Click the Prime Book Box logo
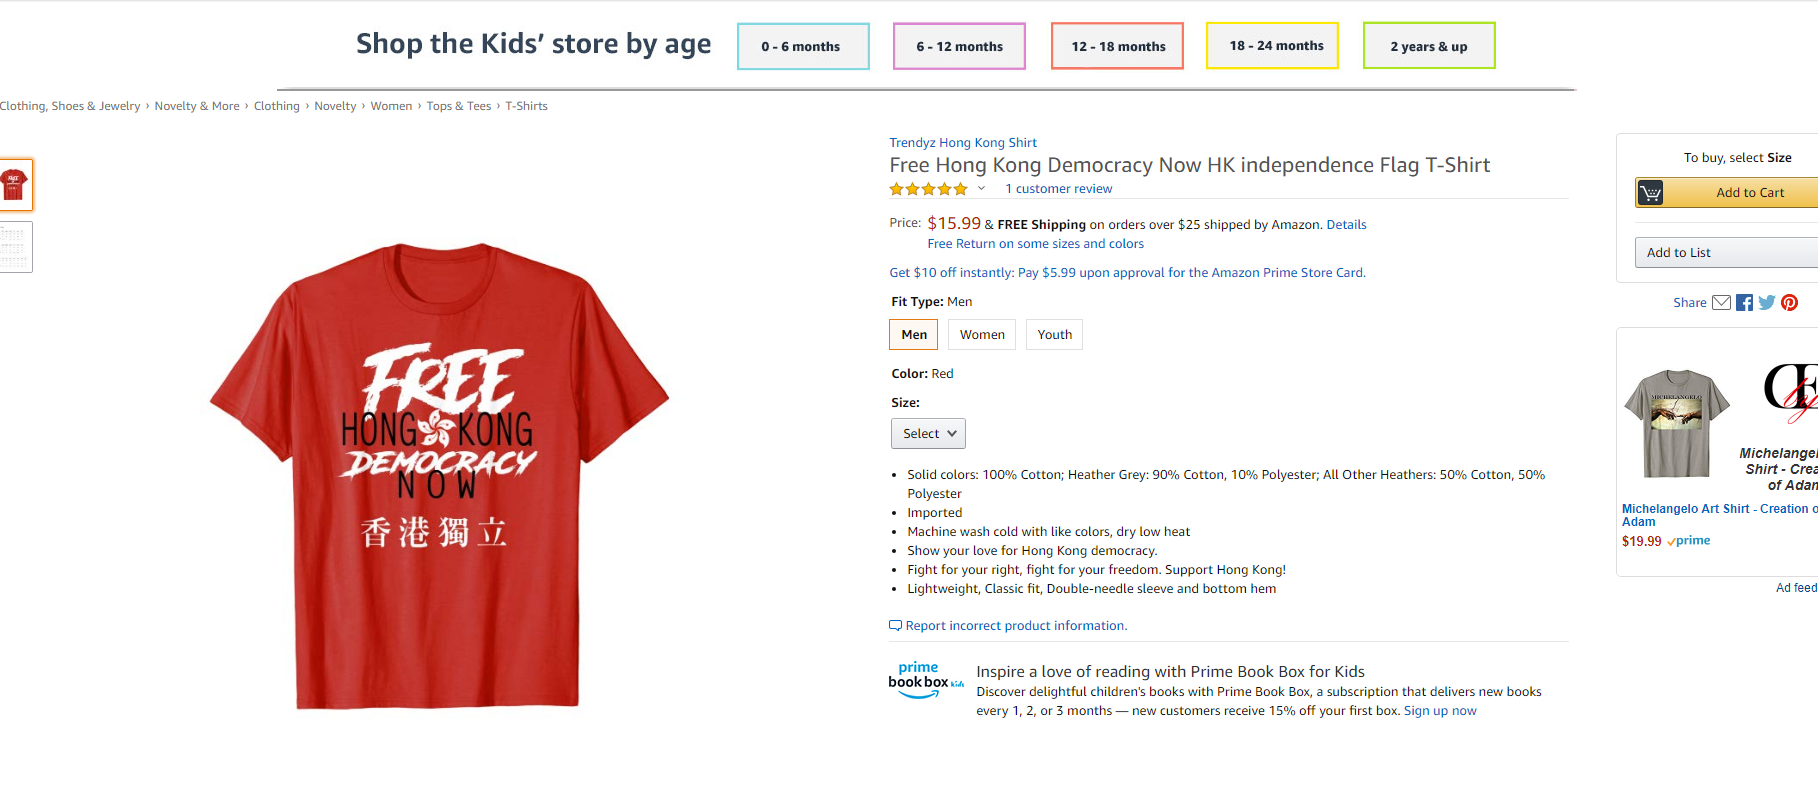The height and width of the screenshot is (794, 1818). (926, 680)
